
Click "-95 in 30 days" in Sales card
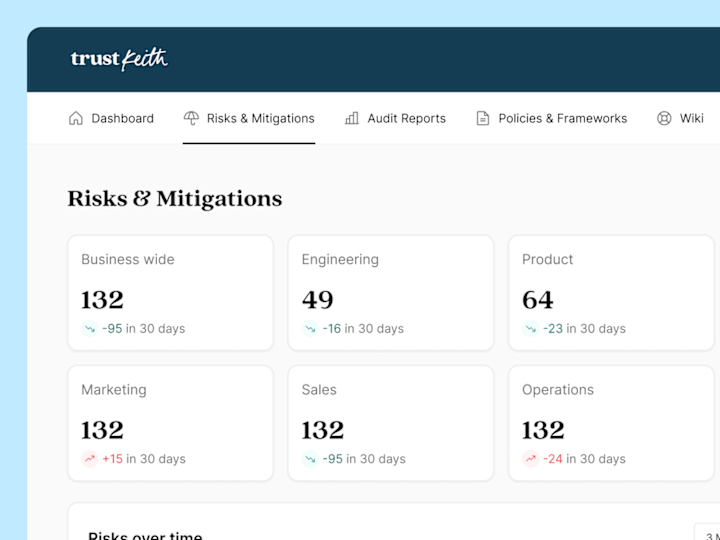364,459
